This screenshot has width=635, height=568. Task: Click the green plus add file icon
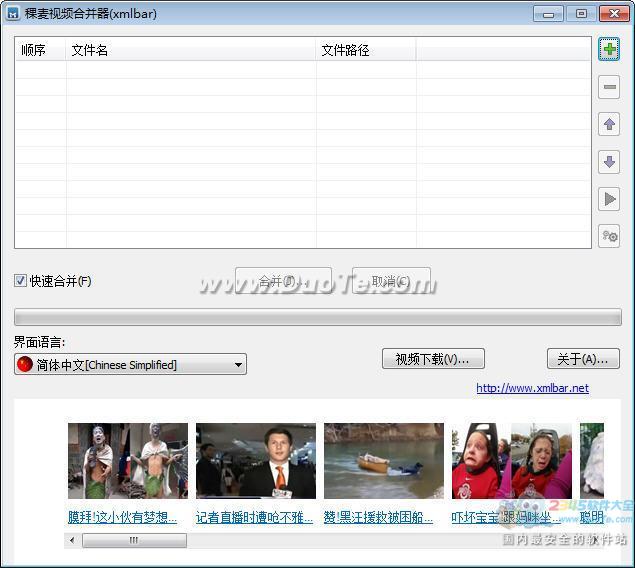click(609, 49)
